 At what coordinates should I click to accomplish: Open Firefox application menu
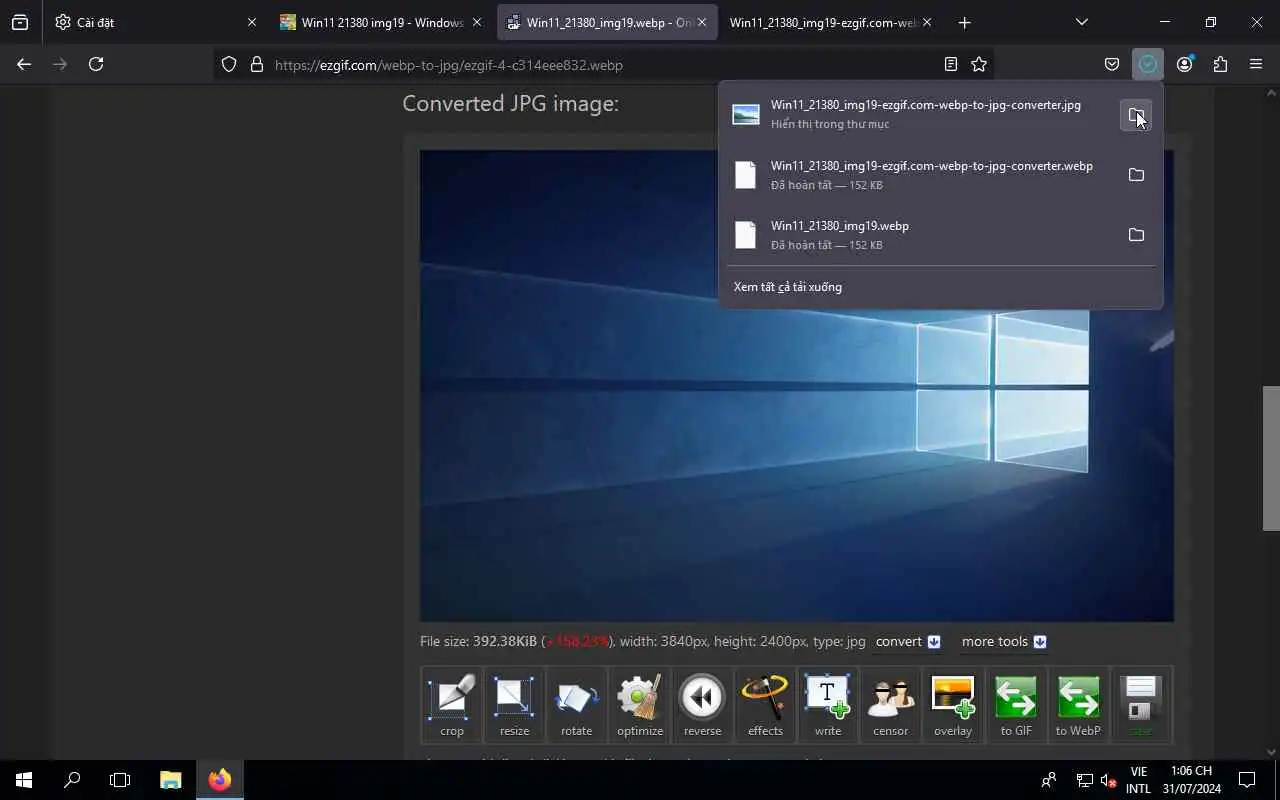click(1256, 64)
